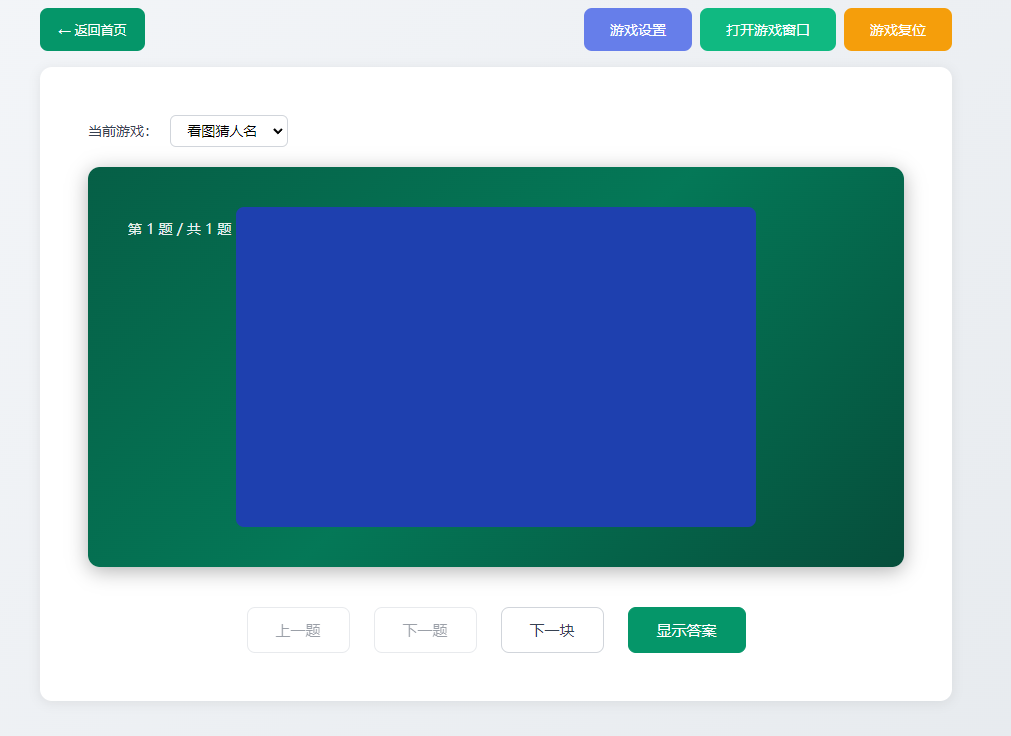Viewport: 1011px width, 736px height.
Task: Click the 当前游戏 label text
Action: click(x=117, y=130)
